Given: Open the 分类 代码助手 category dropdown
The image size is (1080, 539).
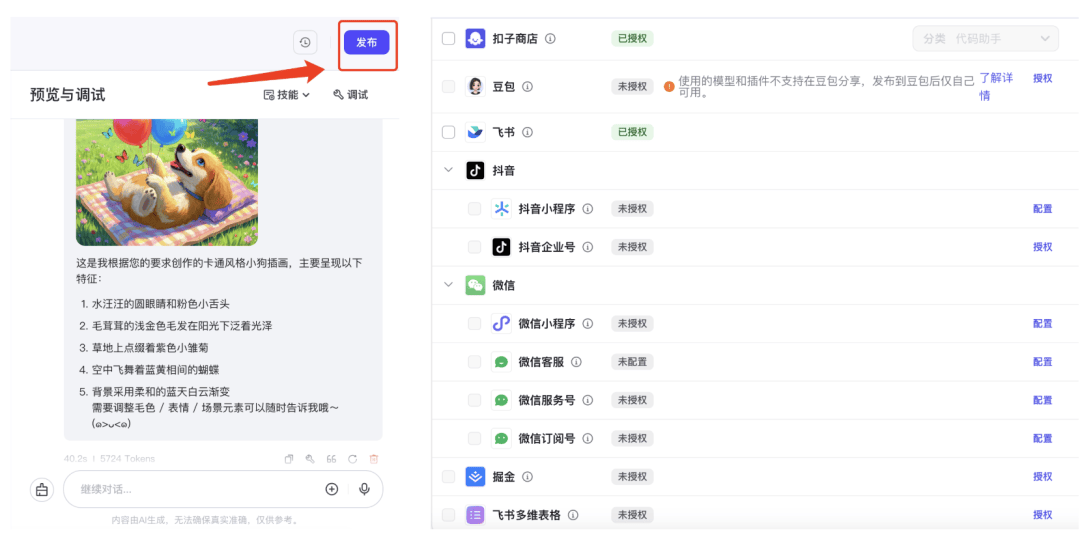Looking at the screenshot, I should 986,39.
